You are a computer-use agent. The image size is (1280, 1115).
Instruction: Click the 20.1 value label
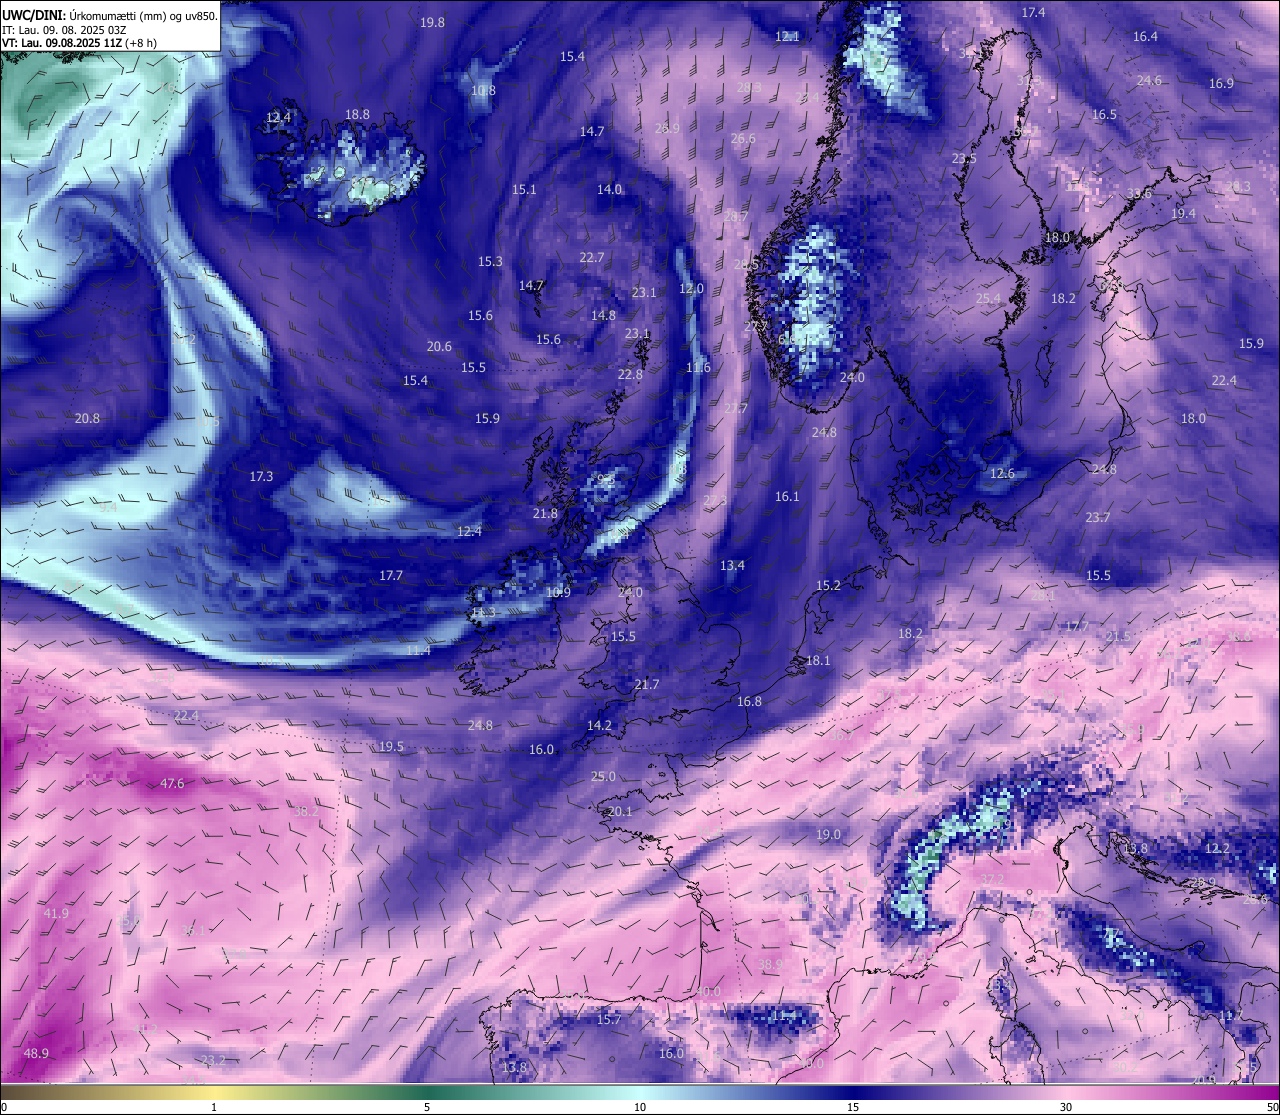pyautogui.click(x=620, y=811)
